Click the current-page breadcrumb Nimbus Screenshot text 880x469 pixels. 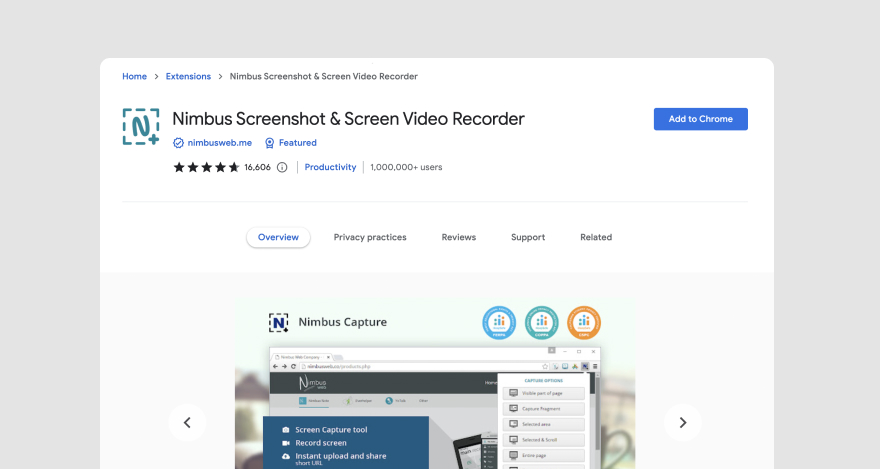pyautogui.click(x=324, y=76)
